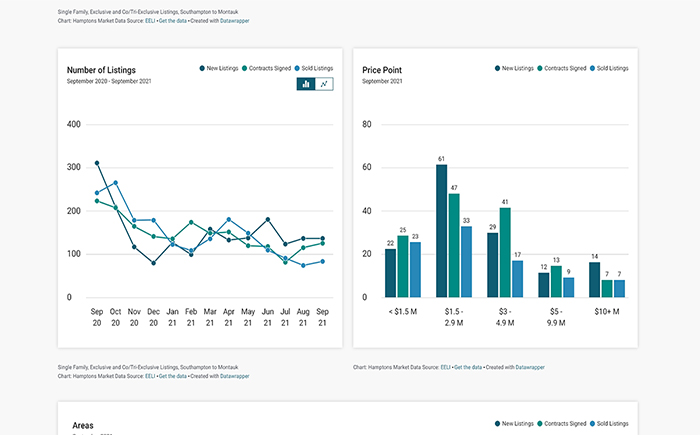Screen dimensions: 700x435
Task: Click New Listings legend dot in Number of Listings
Action: click(202, 68)
